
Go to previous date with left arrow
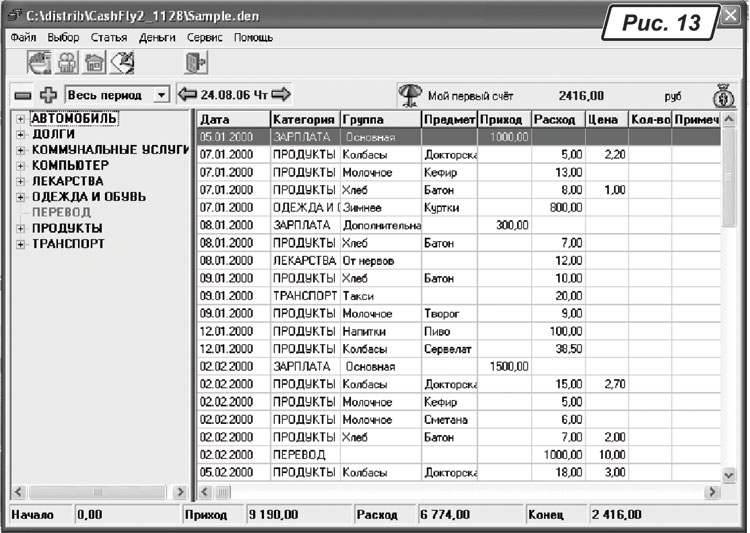point(187,95)
